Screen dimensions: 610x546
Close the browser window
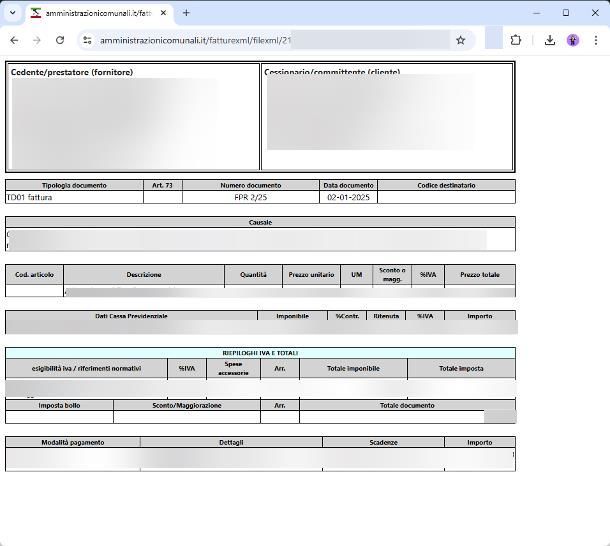click(595, 13)
